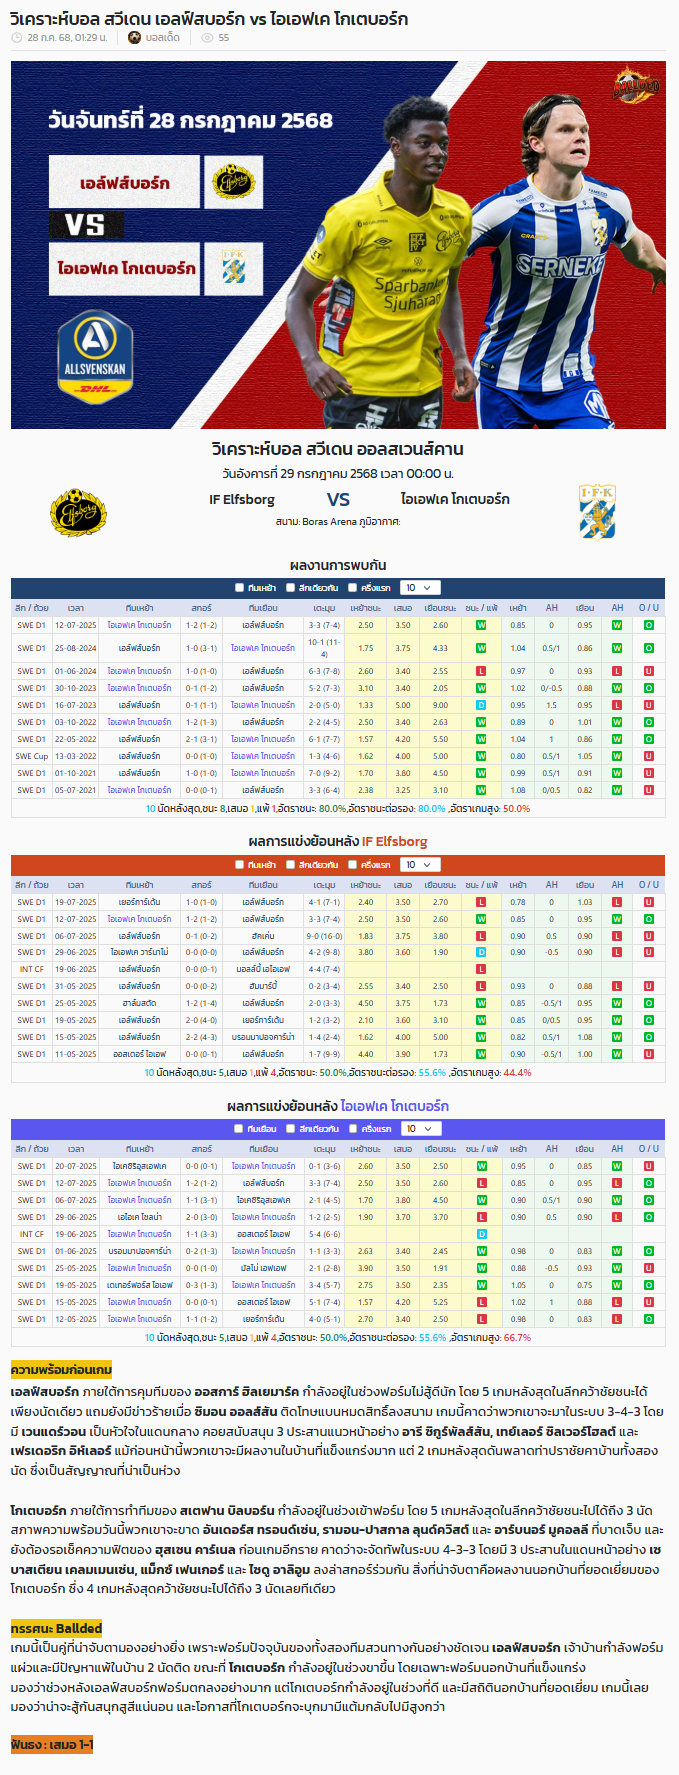Tick the ครึ่งแรก checkbox in the head-to-head table
Viewport: 679px width, 1775px height.
pos(353,588)
